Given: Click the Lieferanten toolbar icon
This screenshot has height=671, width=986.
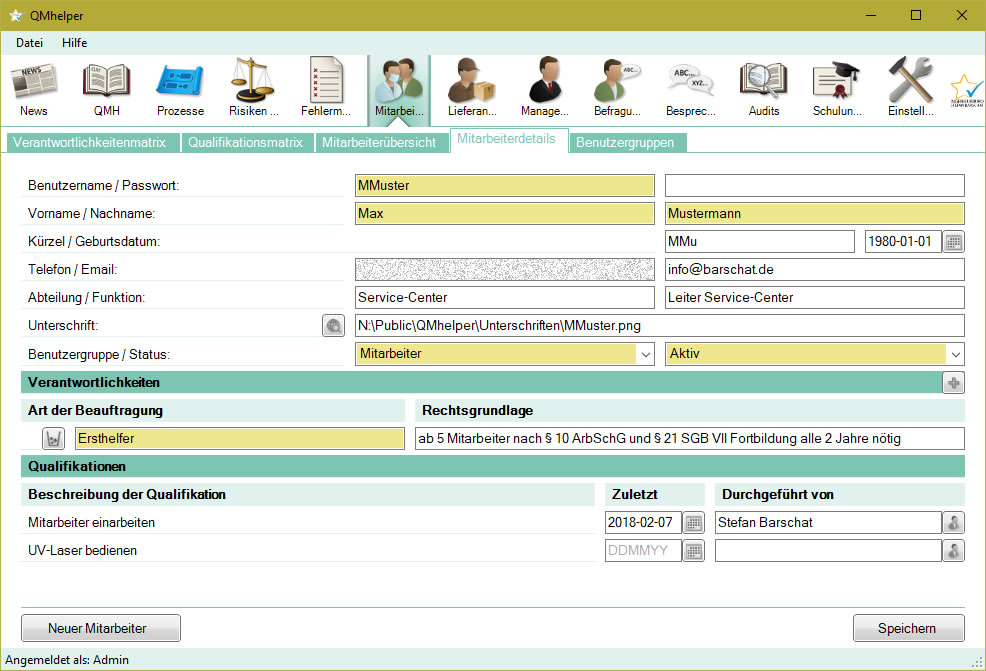Looking at the screenshot, I should click(472, 88).
